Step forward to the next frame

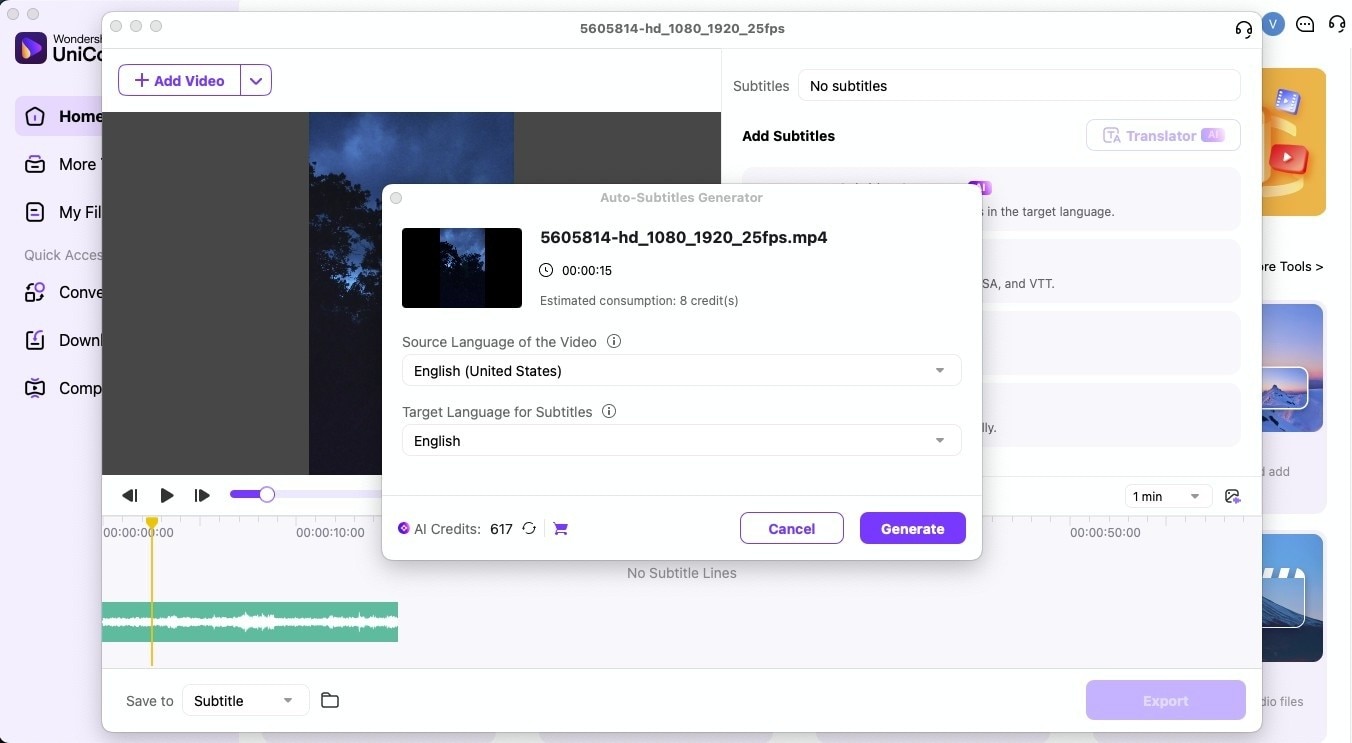coord(202,495)
